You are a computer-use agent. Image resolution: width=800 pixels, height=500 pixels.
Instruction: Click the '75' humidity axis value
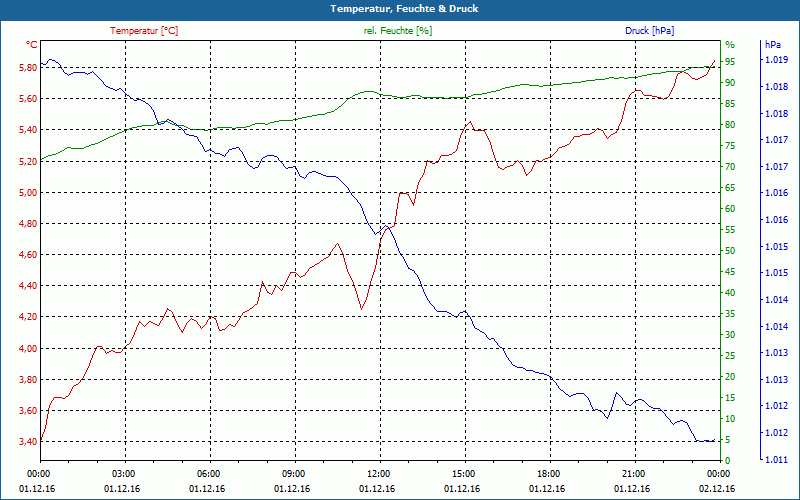[730, 146]
